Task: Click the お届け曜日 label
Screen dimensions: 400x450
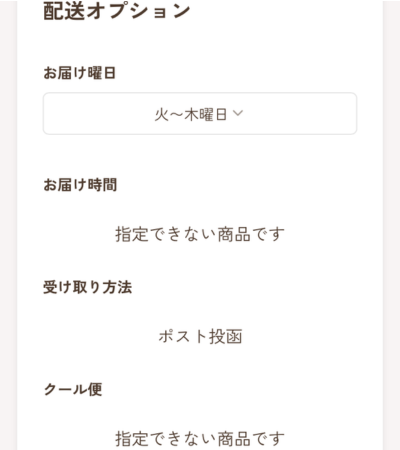Action: click(80, 73)
